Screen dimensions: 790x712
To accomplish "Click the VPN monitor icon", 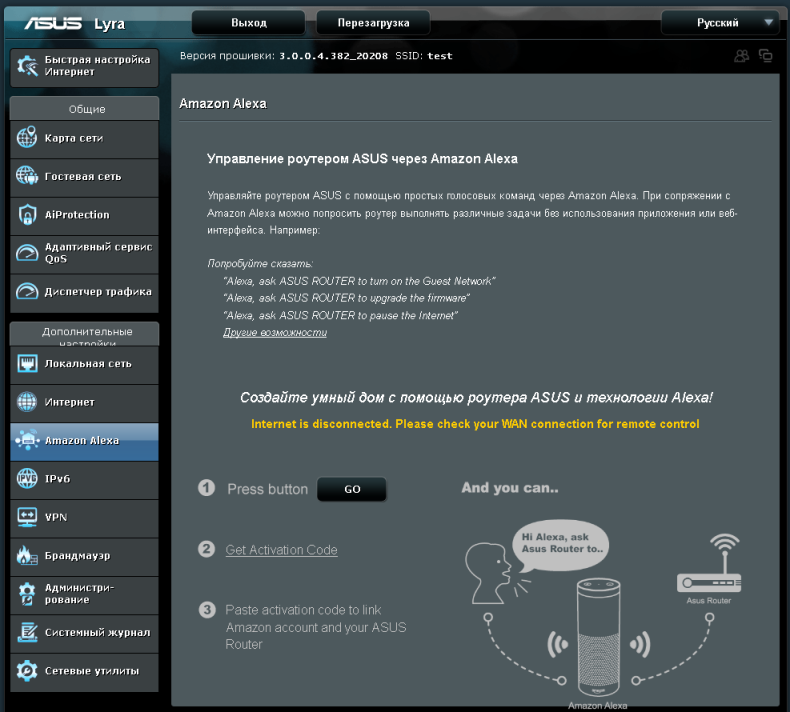I will (x=27, y=517).
